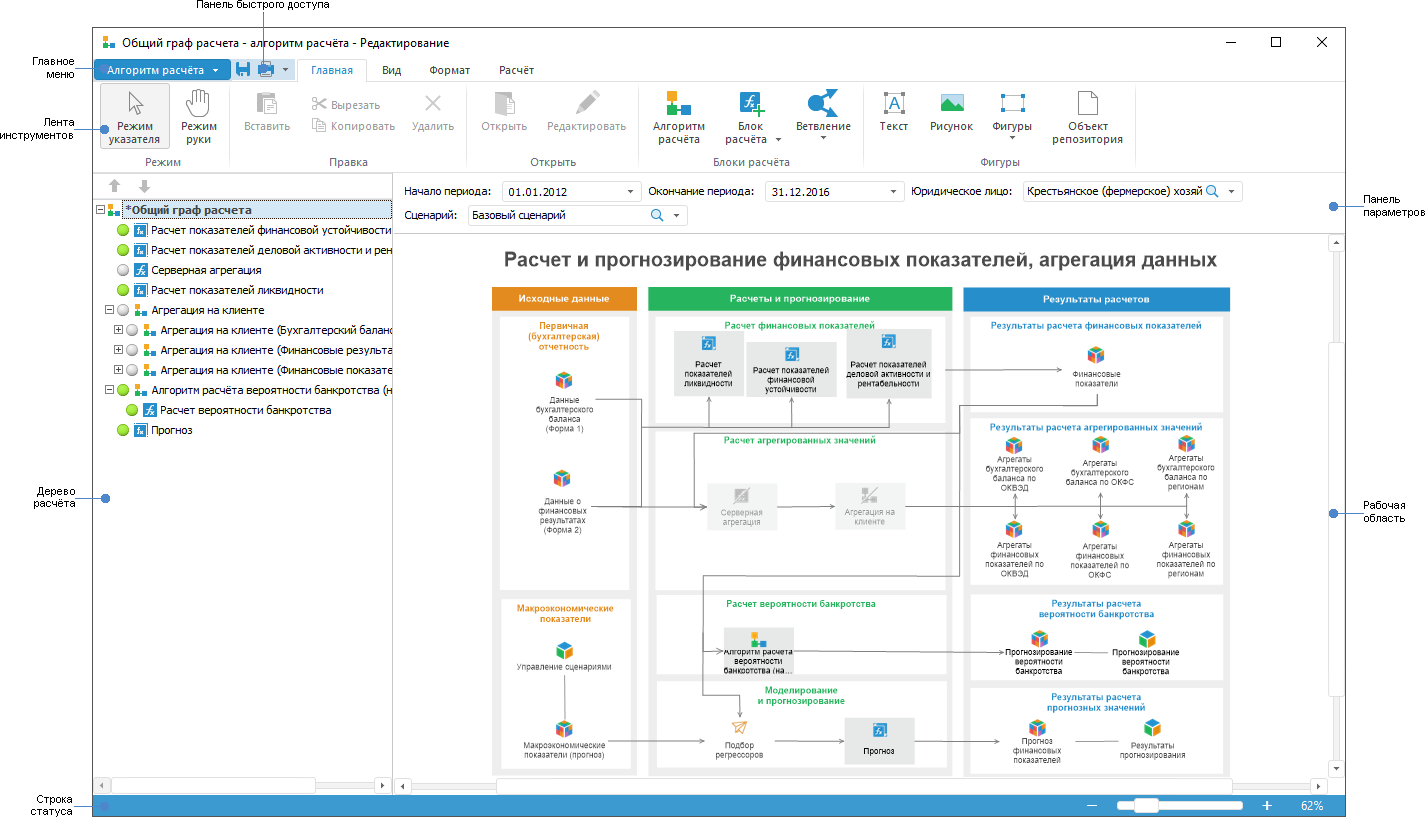Toggle status circle of Расчет показателей ликвидности

123,290
